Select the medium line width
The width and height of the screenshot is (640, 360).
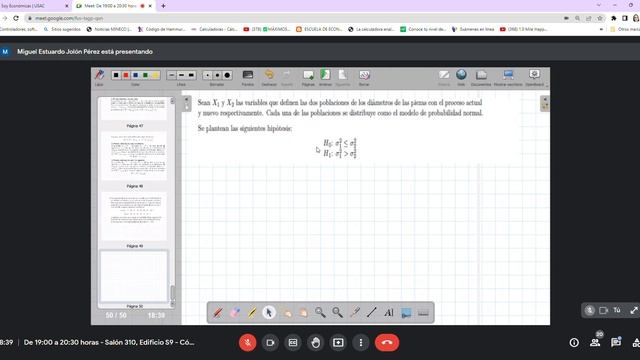pos(181,75)
